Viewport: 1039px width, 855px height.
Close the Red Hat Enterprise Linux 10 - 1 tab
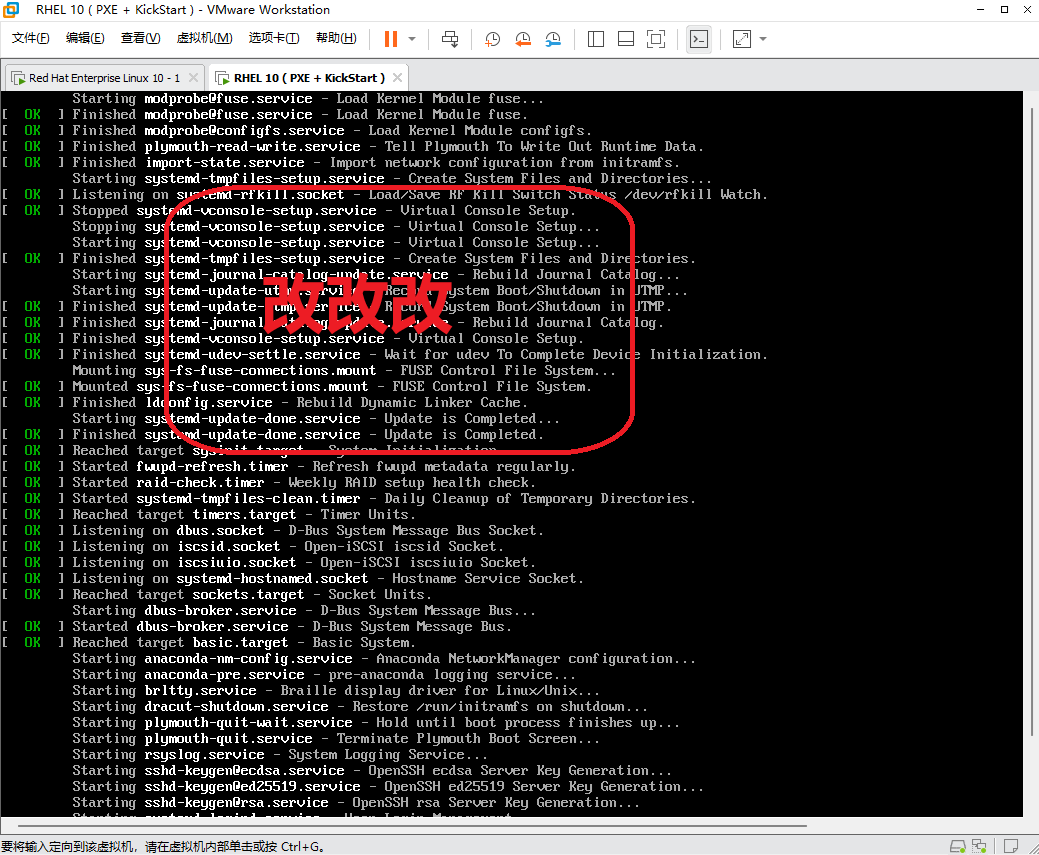193,78
